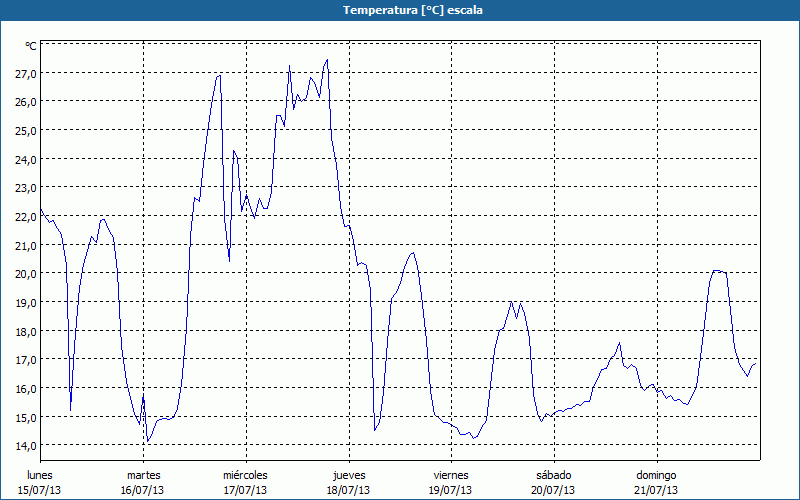Screen dimensions: 800x500
Task: Click the °C unit label above the axis
Action: click(31, 46)
